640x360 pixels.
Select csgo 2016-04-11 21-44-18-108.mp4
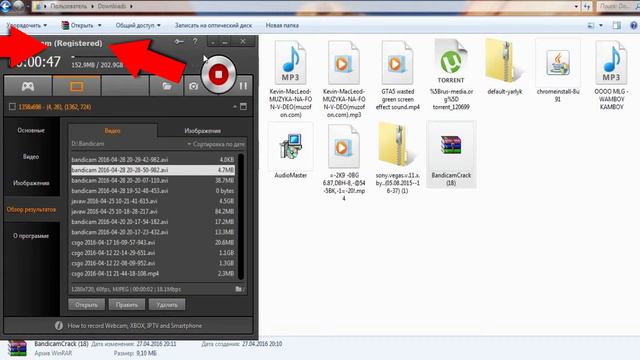(x=153, y=273)
